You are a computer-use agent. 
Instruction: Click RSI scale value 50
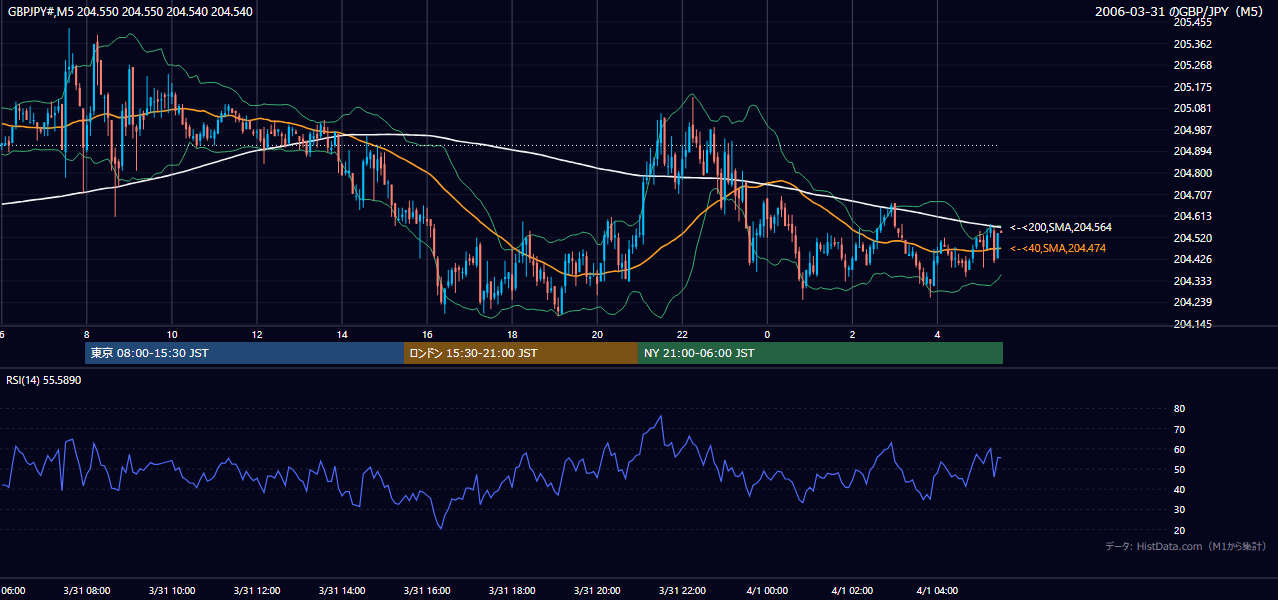[x=1179, y=469]
